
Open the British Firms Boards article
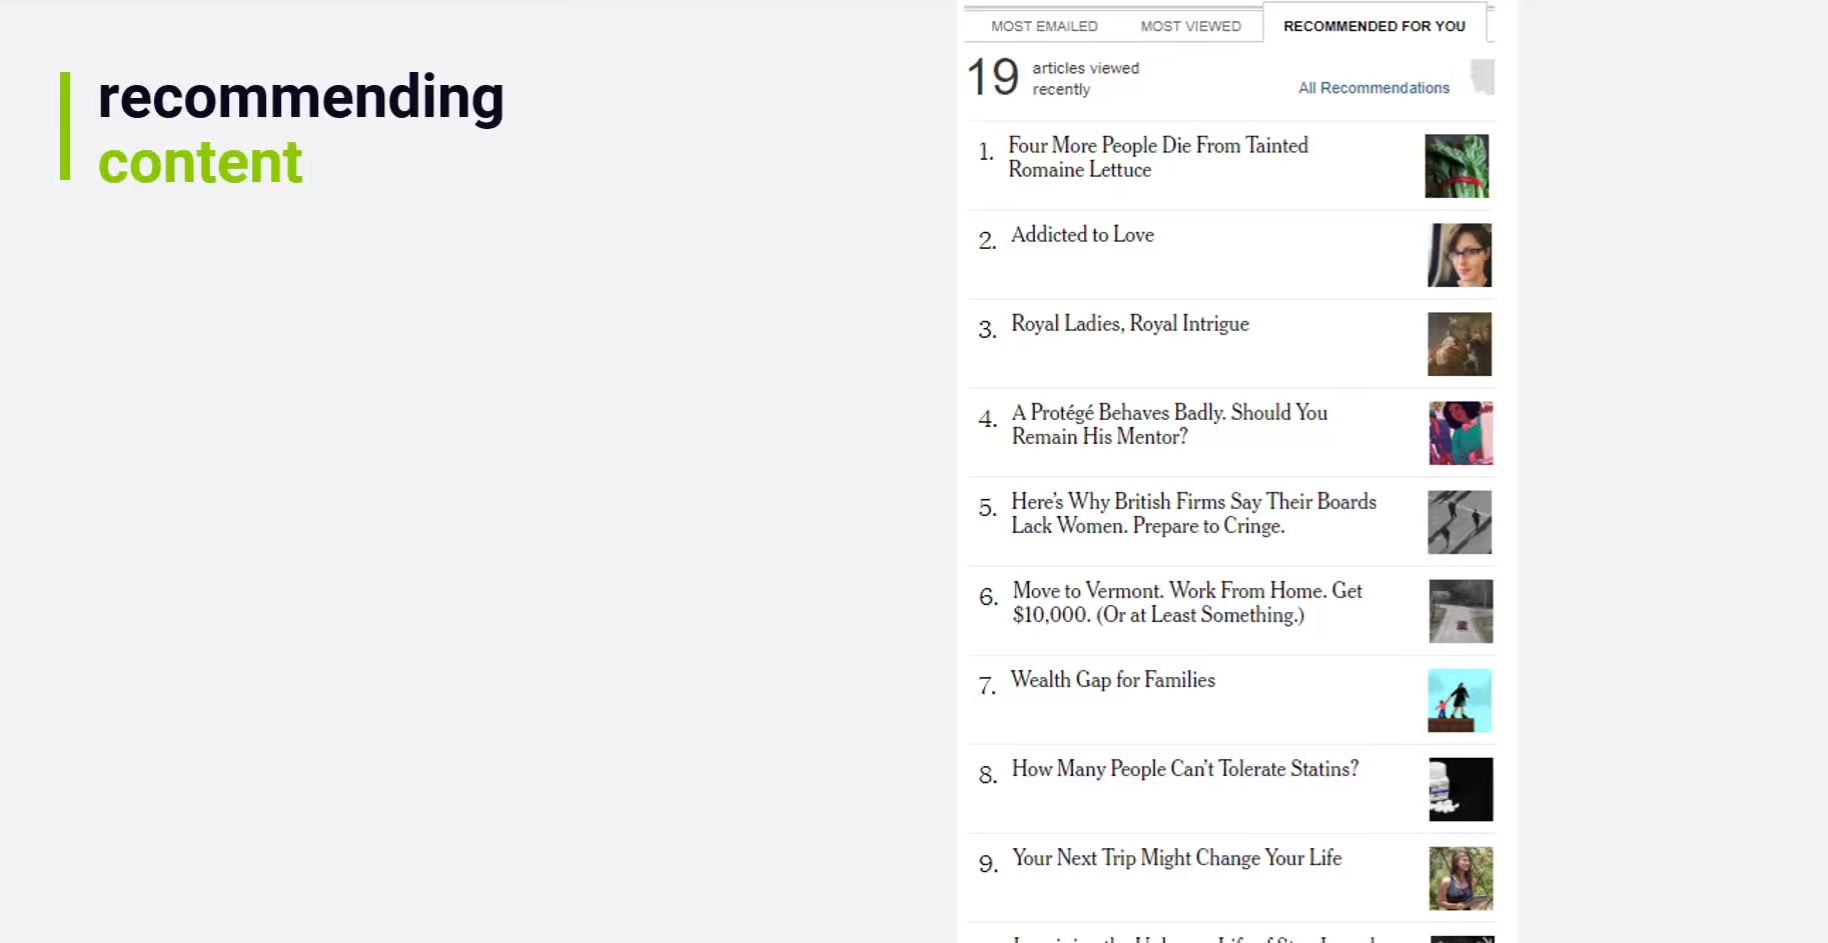(x=1193, y=513)
